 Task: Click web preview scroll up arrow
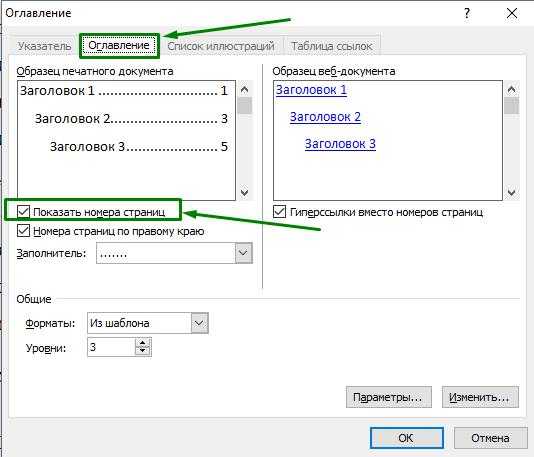[x=511, y=90]
